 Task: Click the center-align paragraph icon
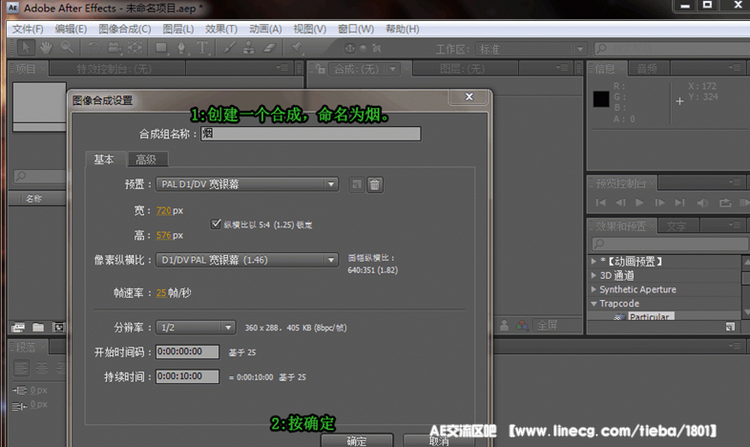coord(42,368)
